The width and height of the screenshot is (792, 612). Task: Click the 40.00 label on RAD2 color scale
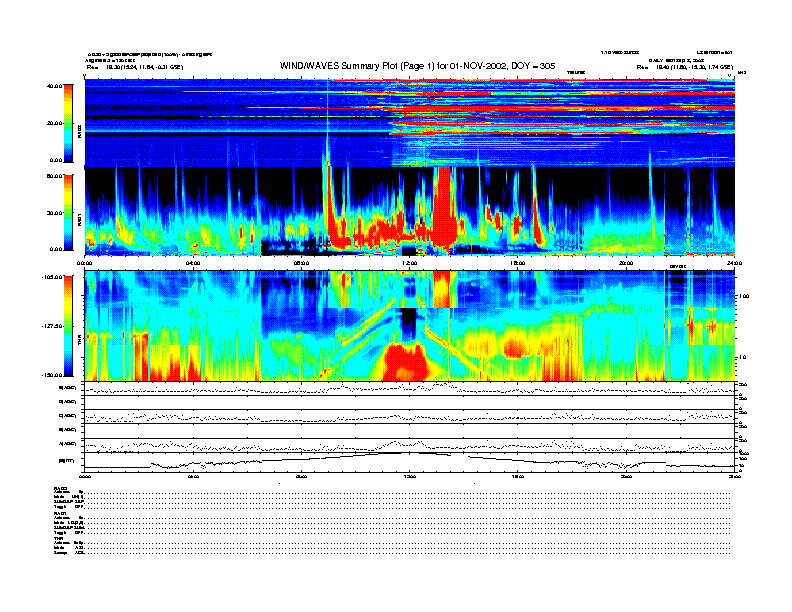pos(55,86)
